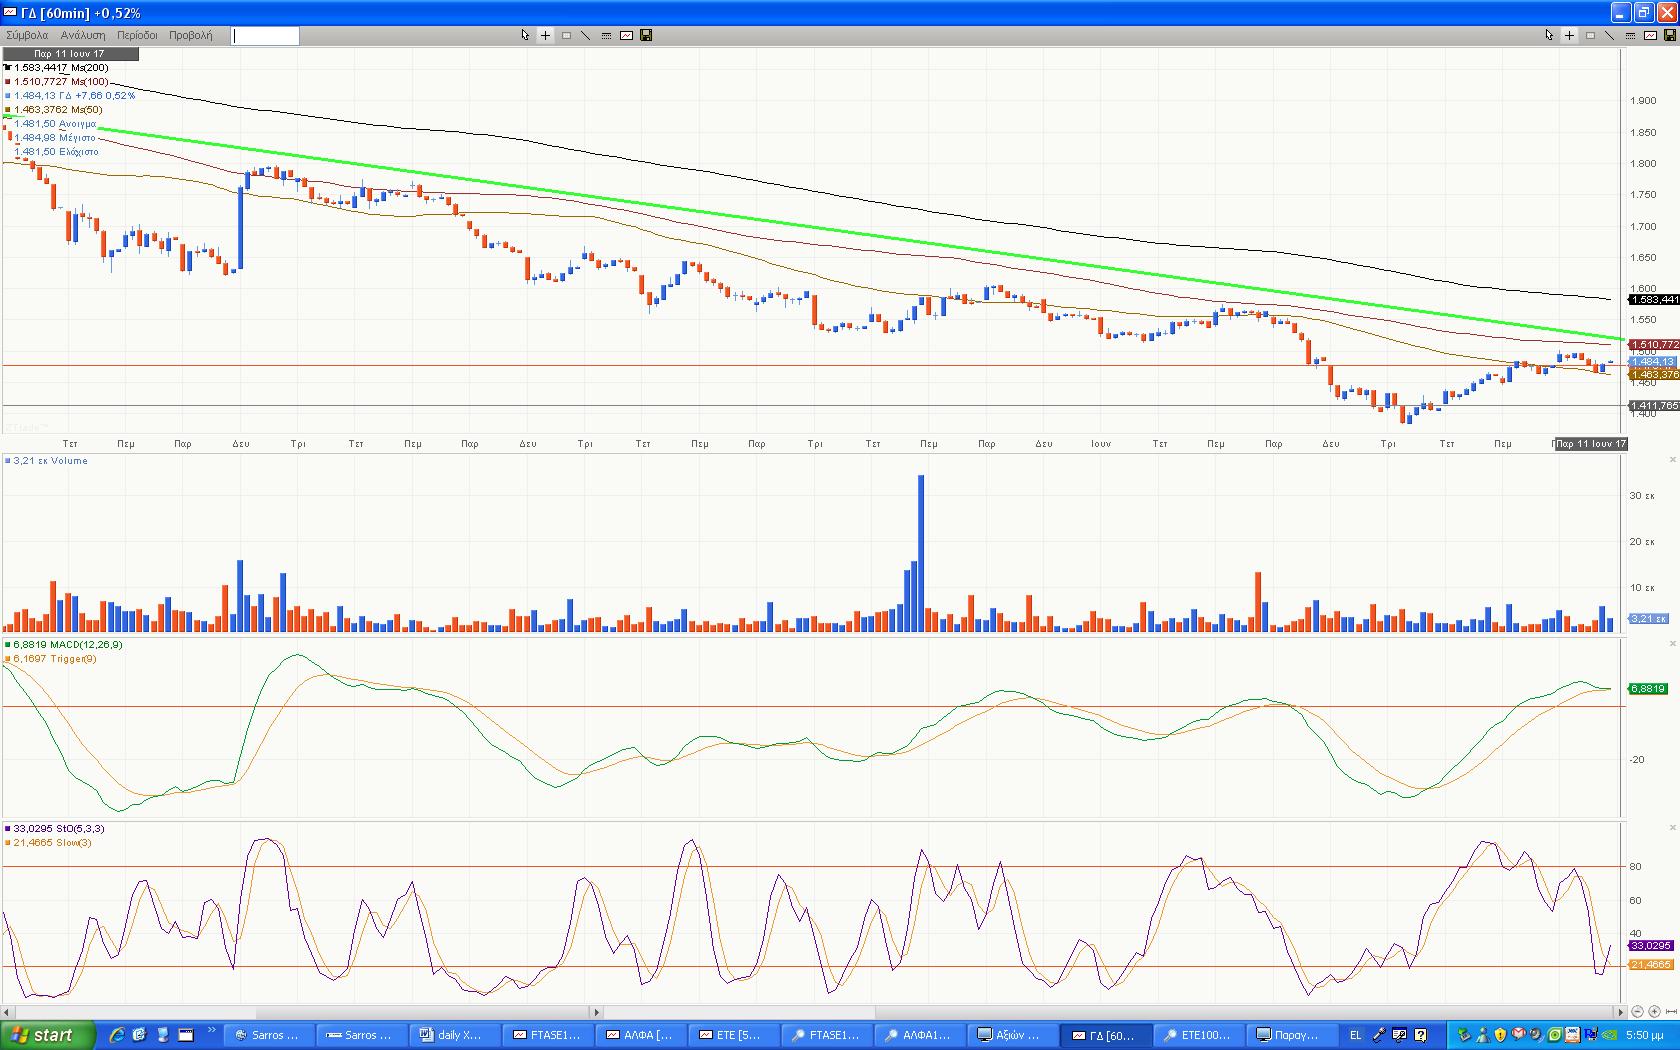Viewport: 1680px width, 1050px height.
Task: Click the horizontal scrollbar right arrow
Action: tap(1621, 1012)
